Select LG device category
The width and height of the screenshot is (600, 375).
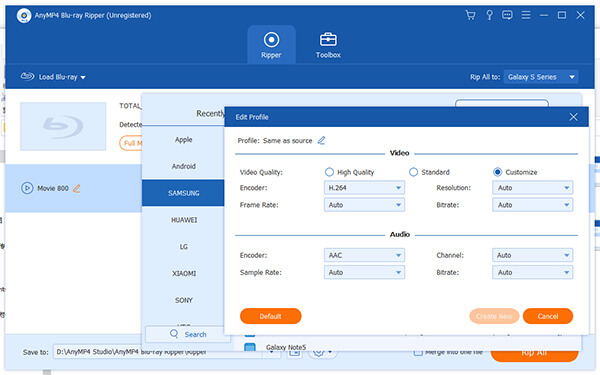click(183, 247)
